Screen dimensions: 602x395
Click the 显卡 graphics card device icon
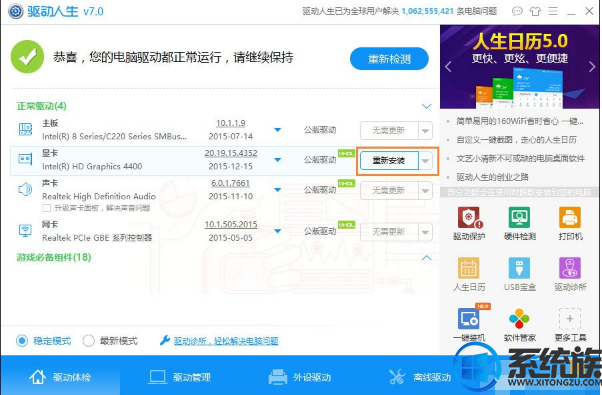(x=25, y=159)
